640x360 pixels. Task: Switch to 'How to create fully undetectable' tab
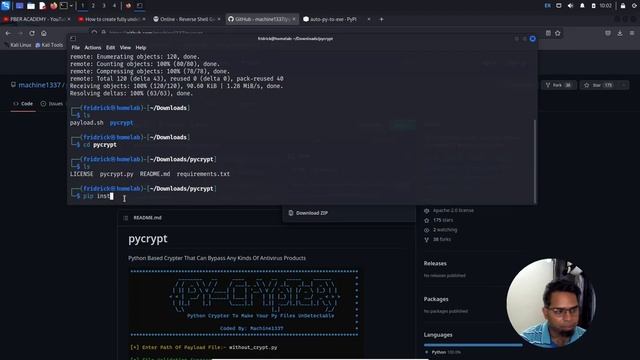pos(112,19)
